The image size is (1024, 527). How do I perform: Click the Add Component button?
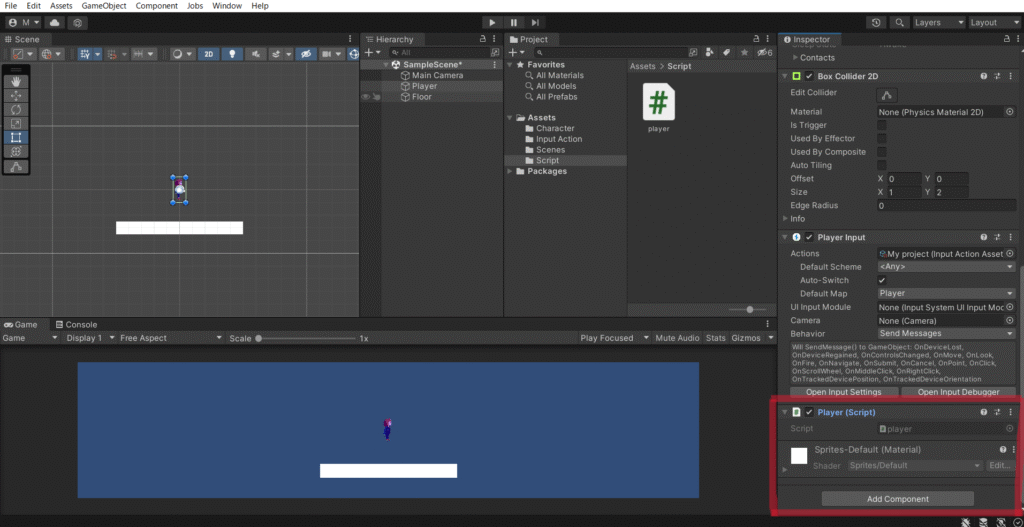point(897,498)
